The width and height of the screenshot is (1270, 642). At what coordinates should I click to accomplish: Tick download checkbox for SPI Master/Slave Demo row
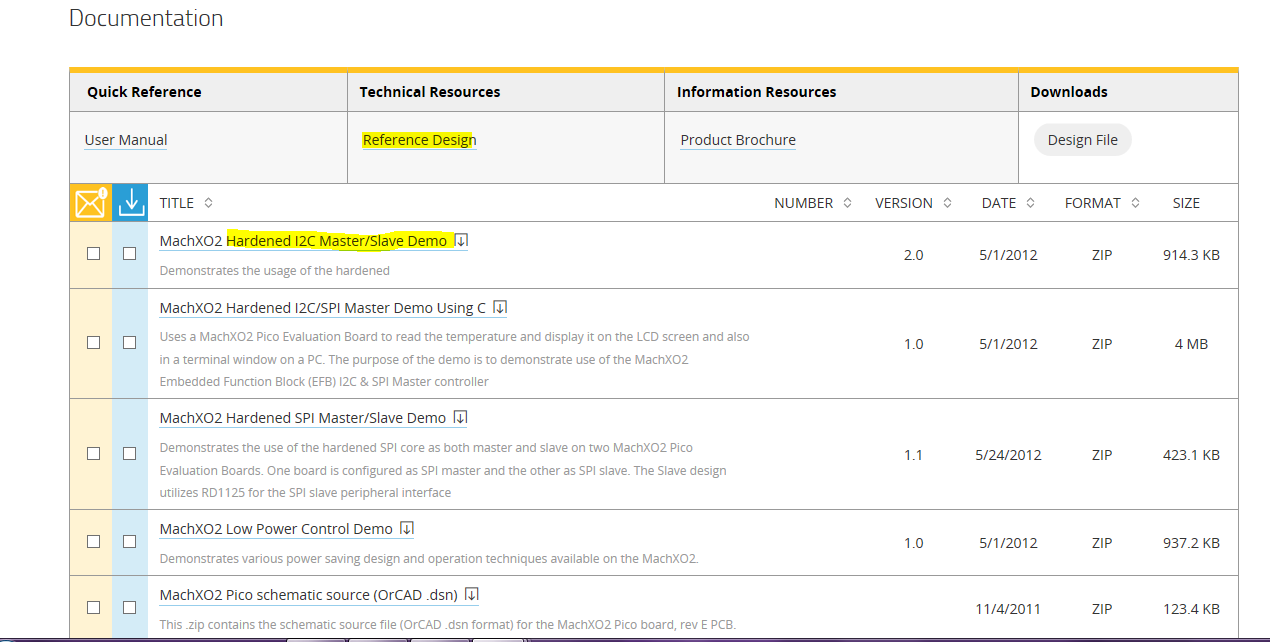pos(129,453)
